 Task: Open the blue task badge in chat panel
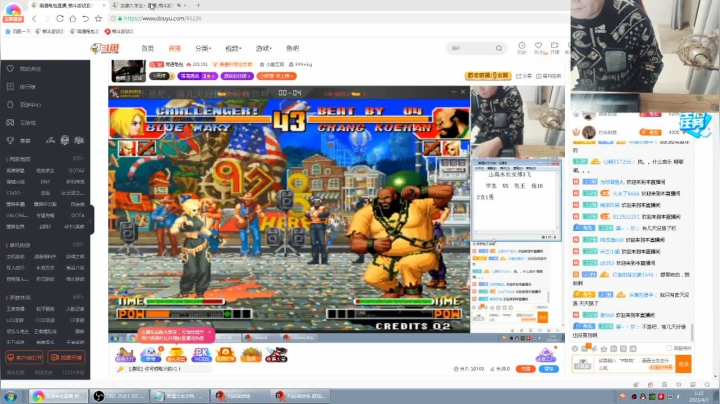tap(695, 123)
